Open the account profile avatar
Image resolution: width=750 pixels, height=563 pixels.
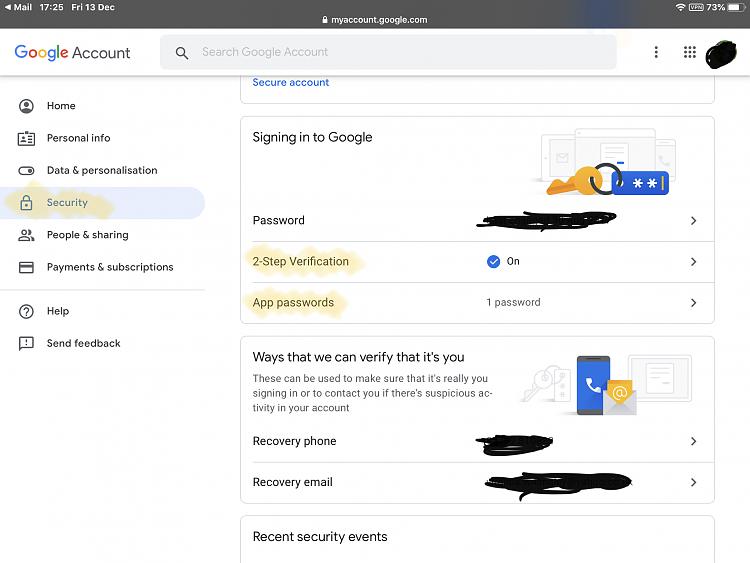click(721, 54)
